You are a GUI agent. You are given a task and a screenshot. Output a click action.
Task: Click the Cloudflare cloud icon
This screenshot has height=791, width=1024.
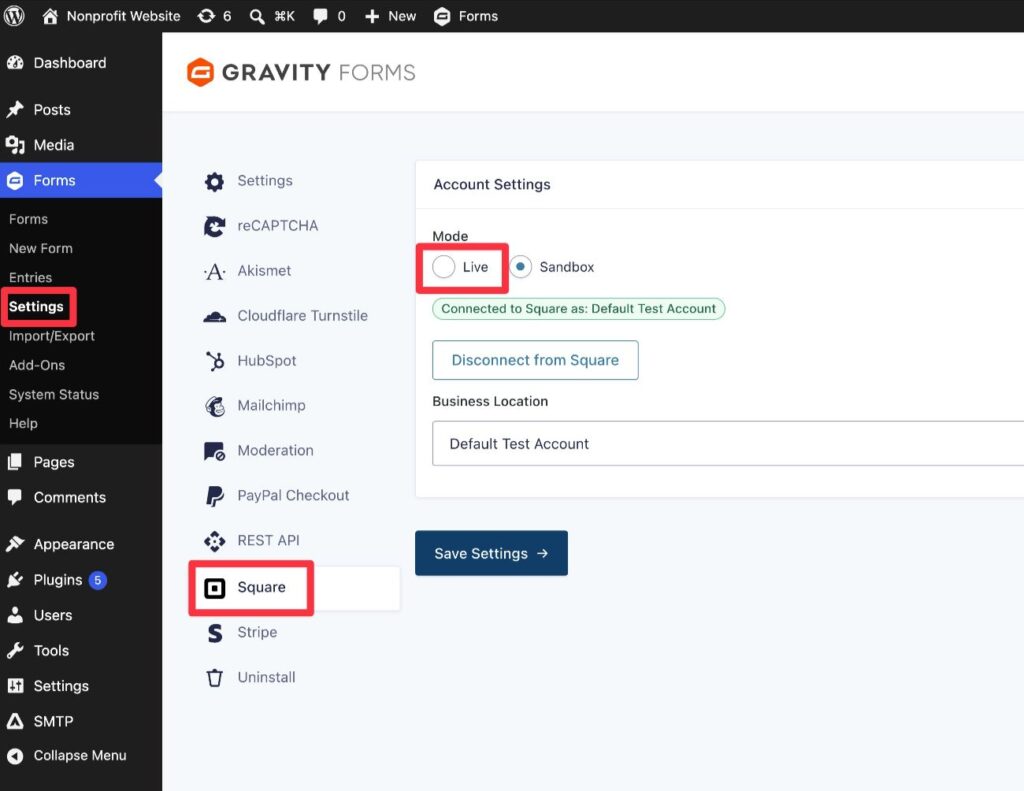pos(214,317)
